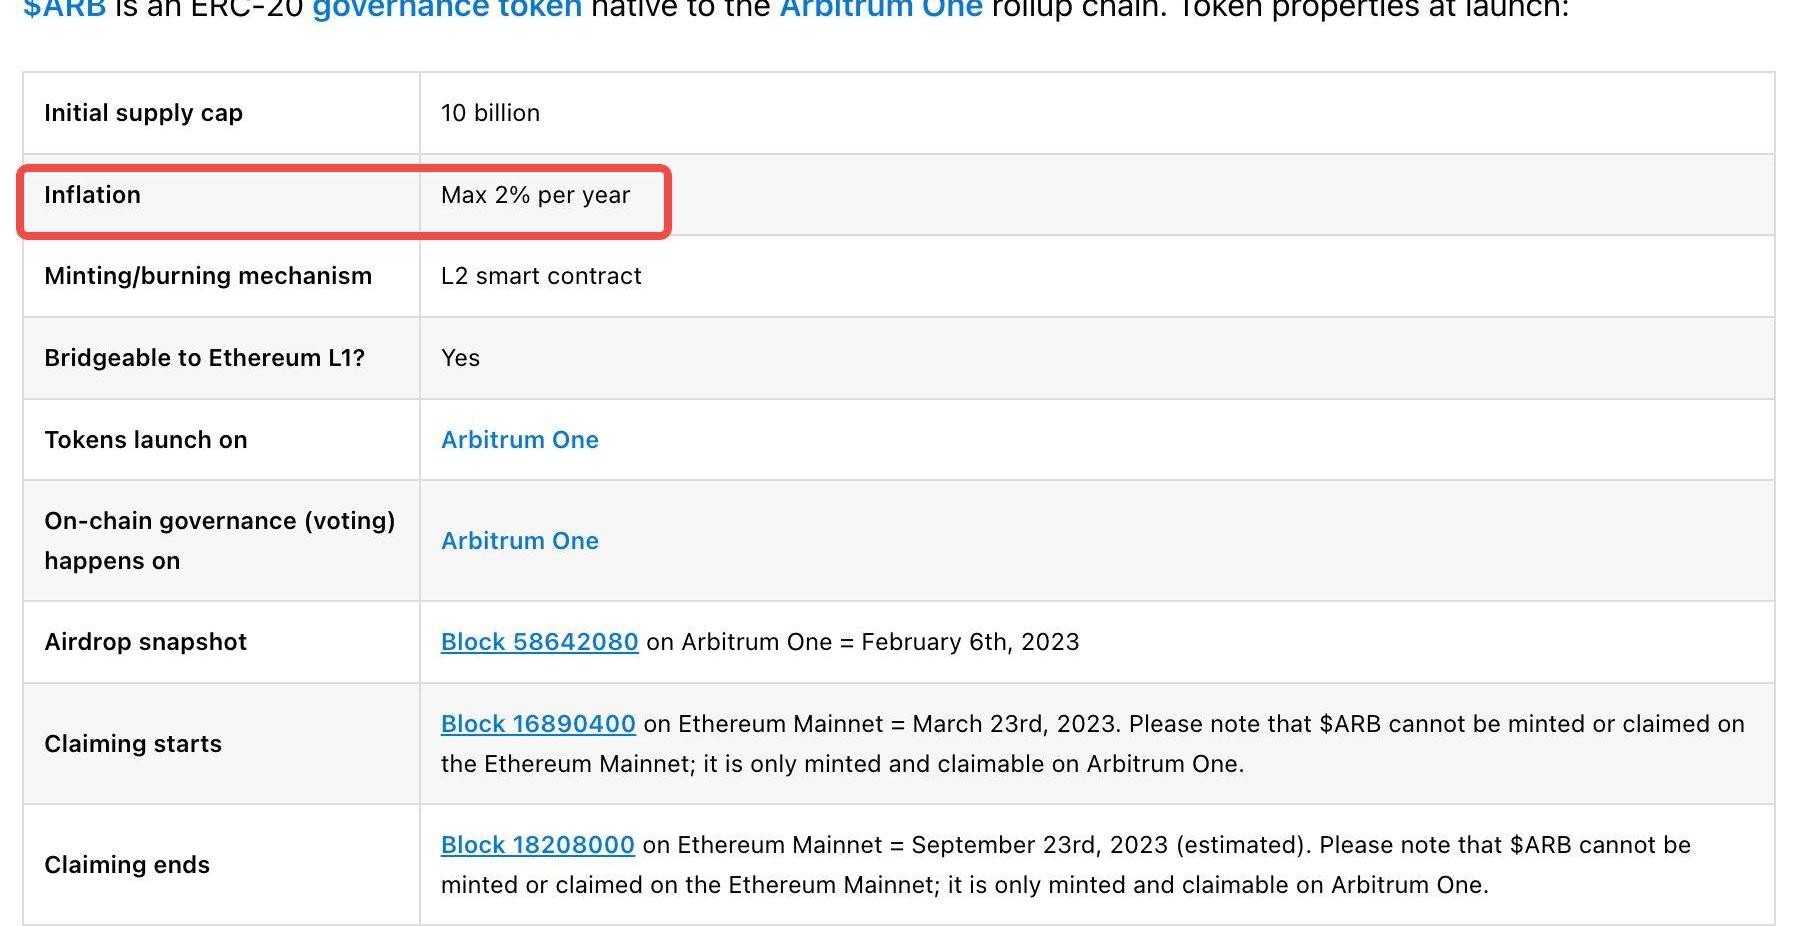The height and width of the screenshot is (926, 1806).
Task: Open Arbitrum One link in Tokens launch row
Action: pos(519,440)
